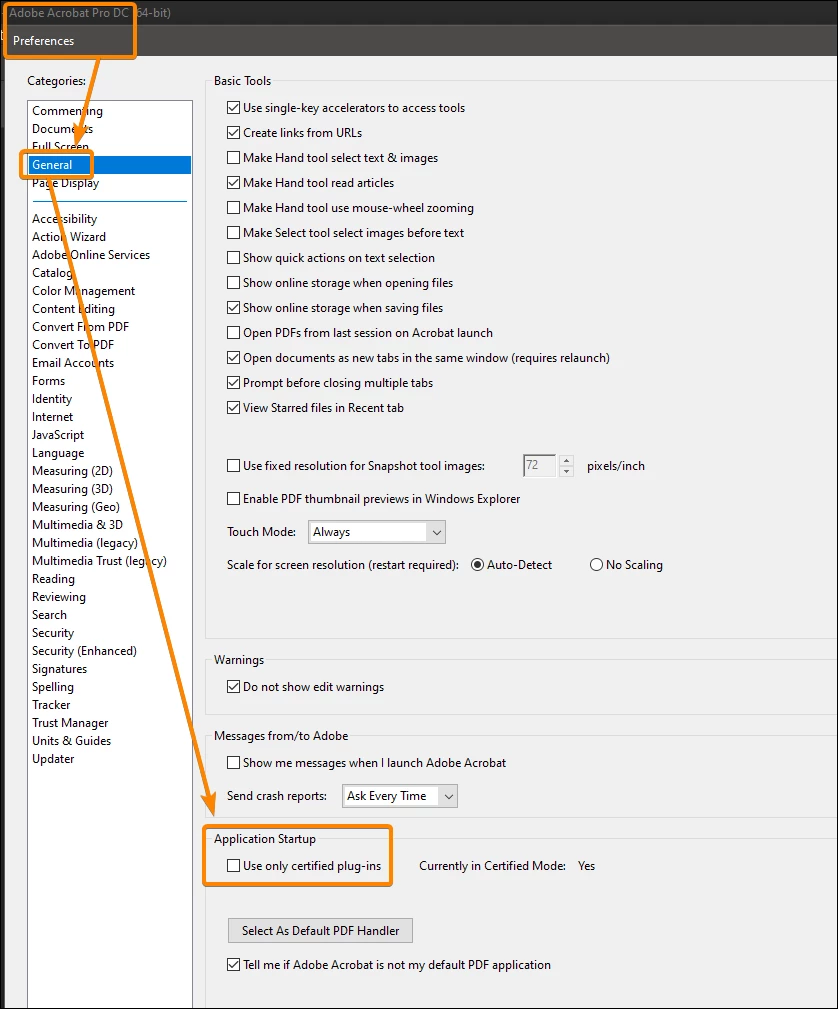Screen dimensions: 838x1009
Task: Select Measuring (Geo) category
Action: click(109, 507)
